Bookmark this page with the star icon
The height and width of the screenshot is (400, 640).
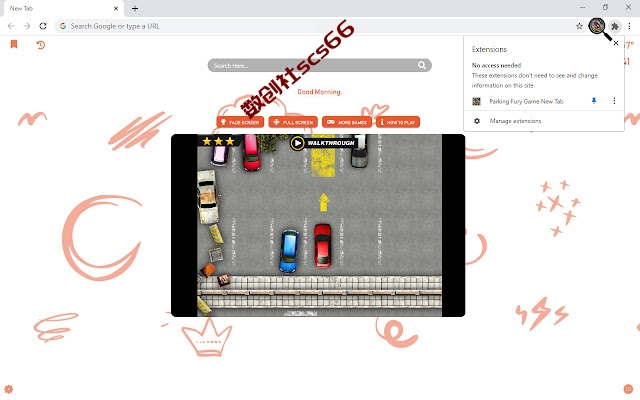[x=579, y=26]
